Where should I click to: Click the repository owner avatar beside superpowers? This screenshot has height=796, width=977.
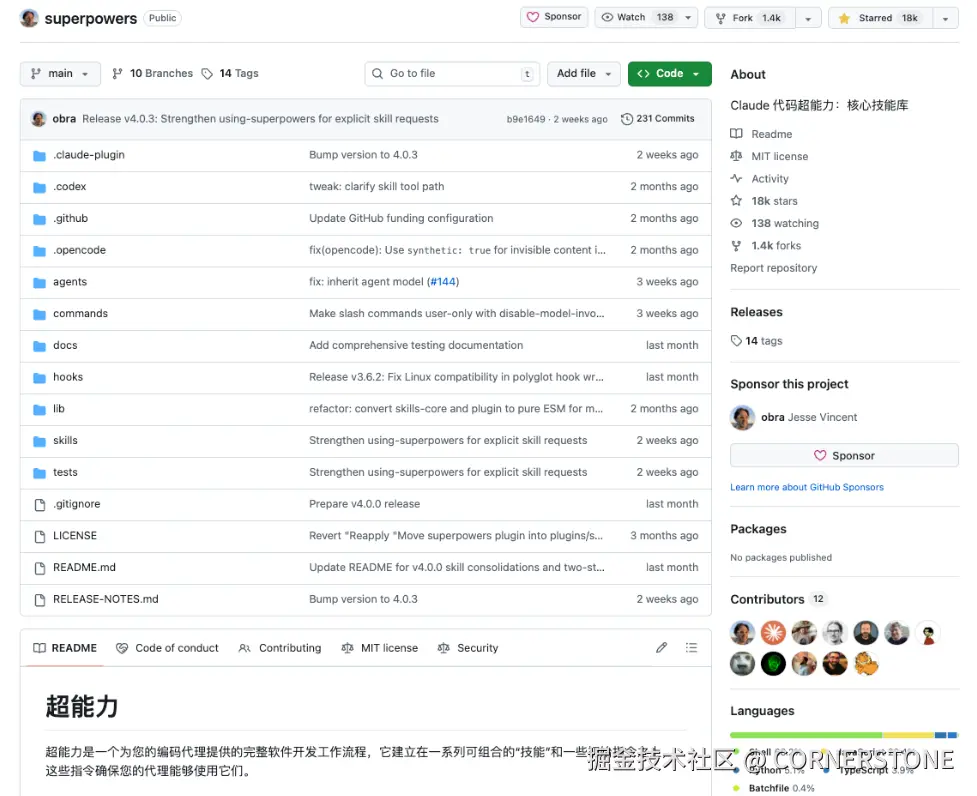point(29,18)
